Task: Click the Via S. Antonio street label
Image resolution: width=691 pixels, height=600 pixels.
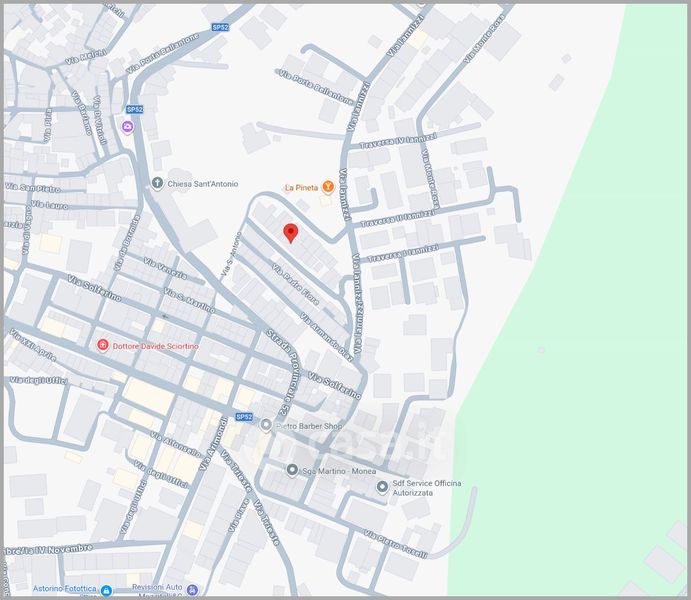Action: point(232,254)
